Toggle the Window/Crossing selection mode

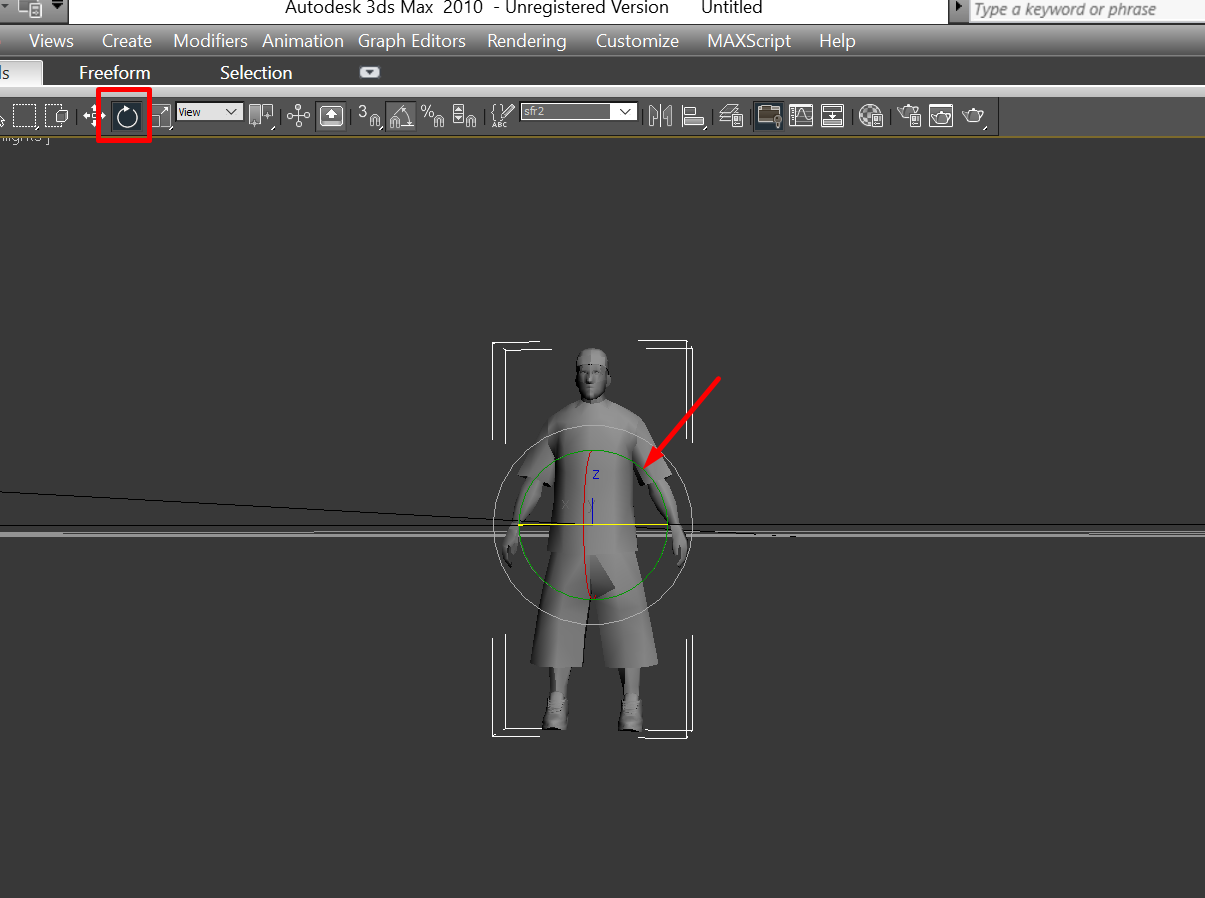coord(57,116)
